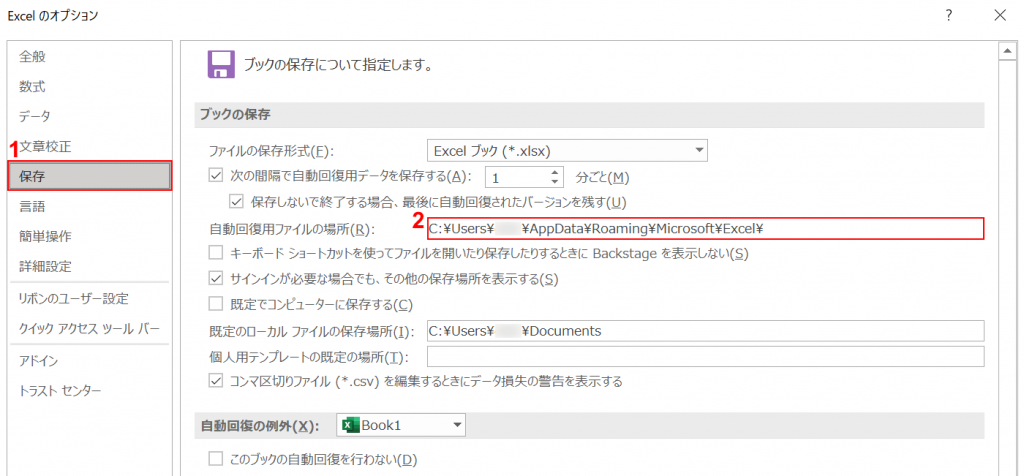
Task: Increase the auto-recover minutes with up arrow
Action: pyautogui.click(x=555, y=172)
